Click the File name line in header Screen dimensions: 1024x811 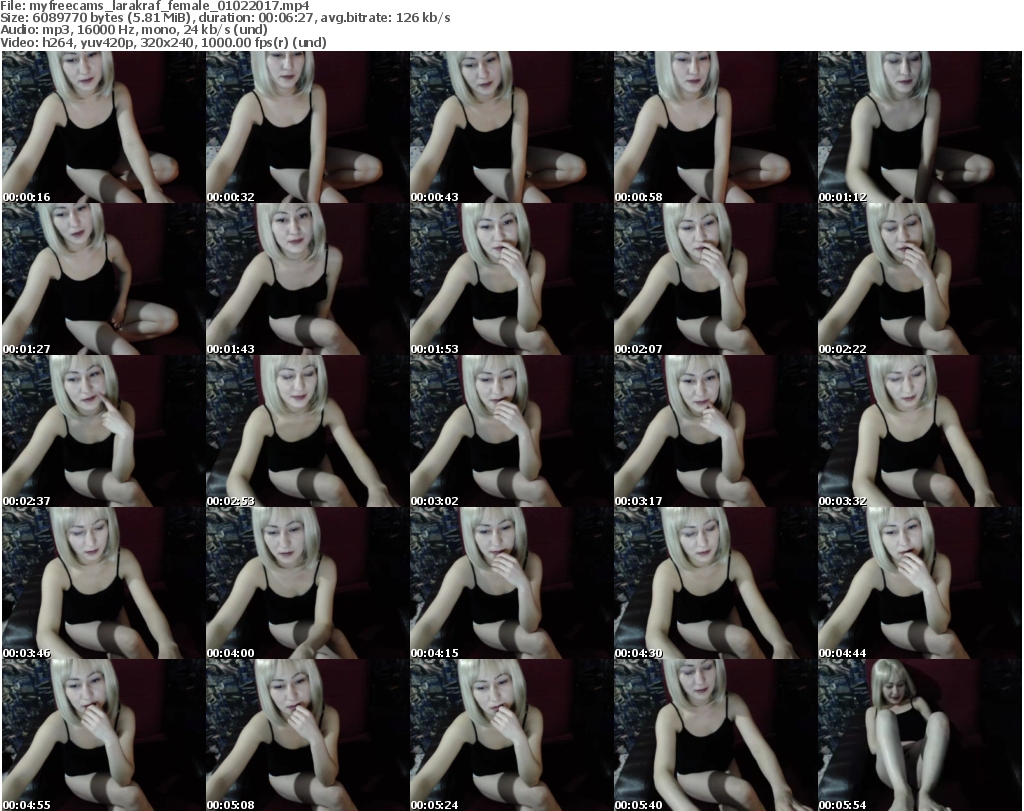coord(155,6)
